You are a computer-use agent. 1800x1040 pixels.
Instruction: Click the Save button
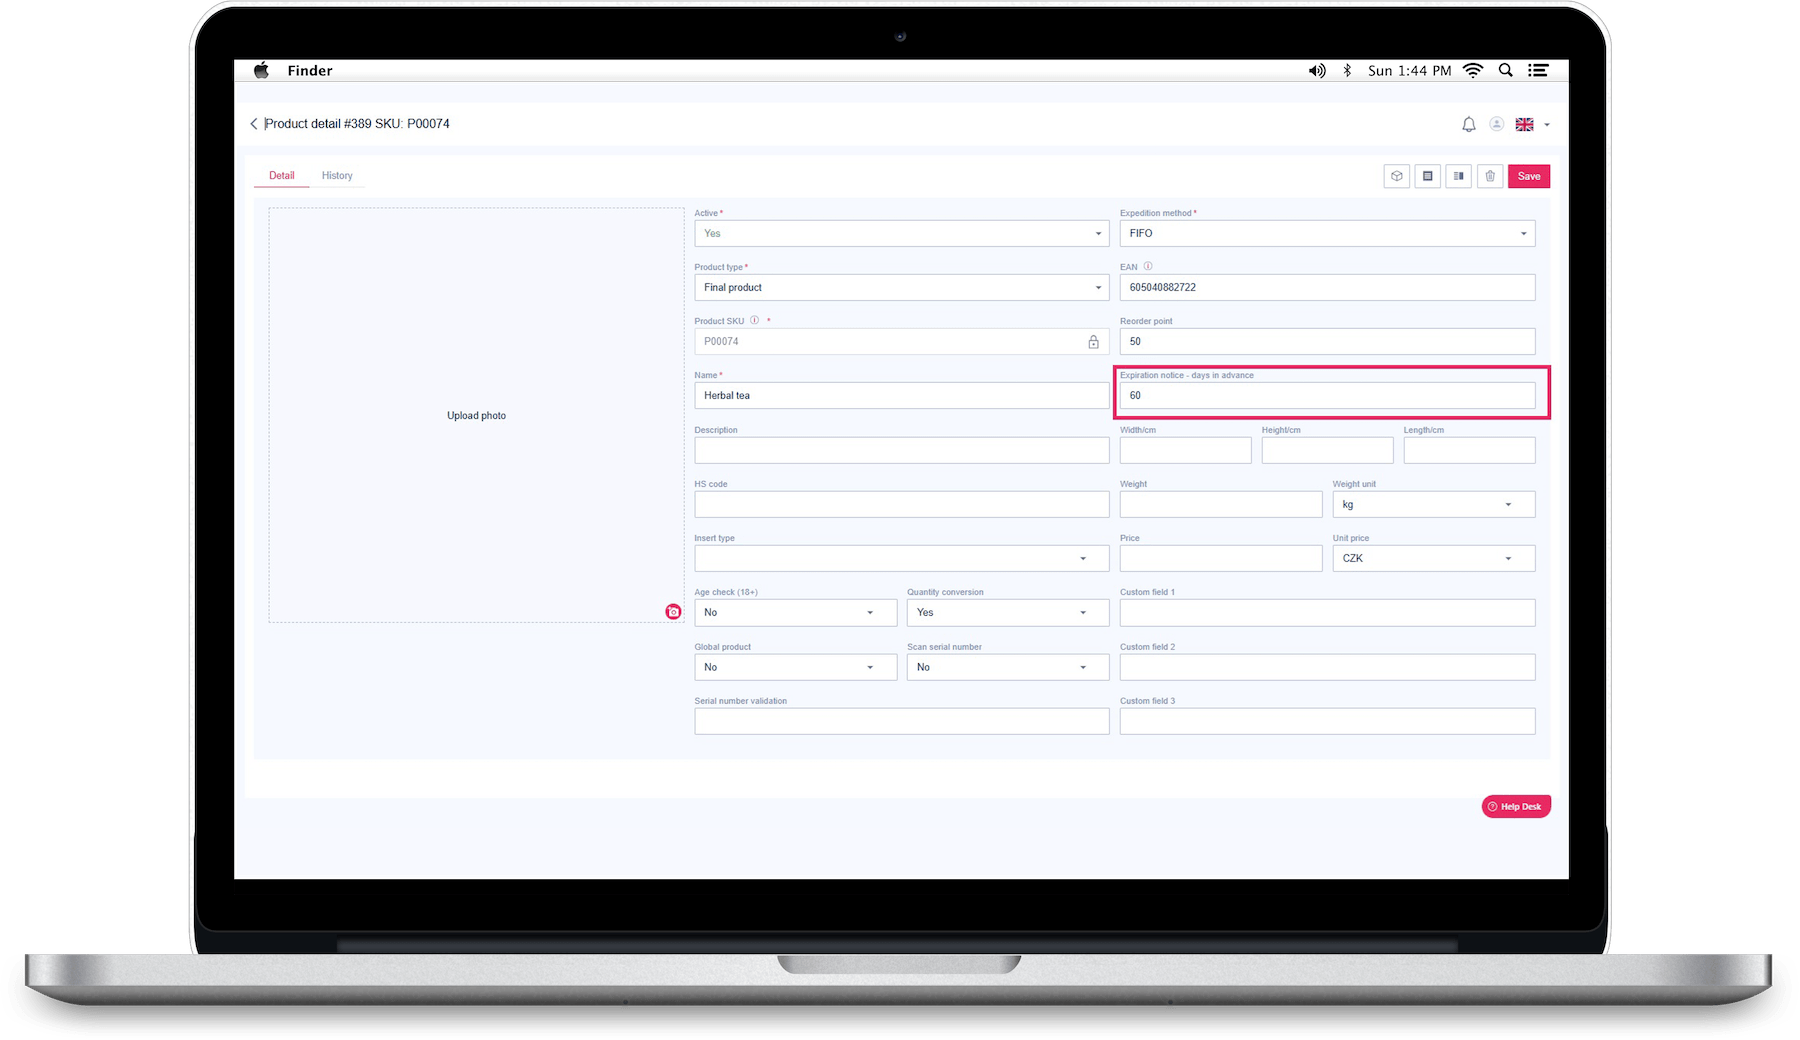[1529, 176]
